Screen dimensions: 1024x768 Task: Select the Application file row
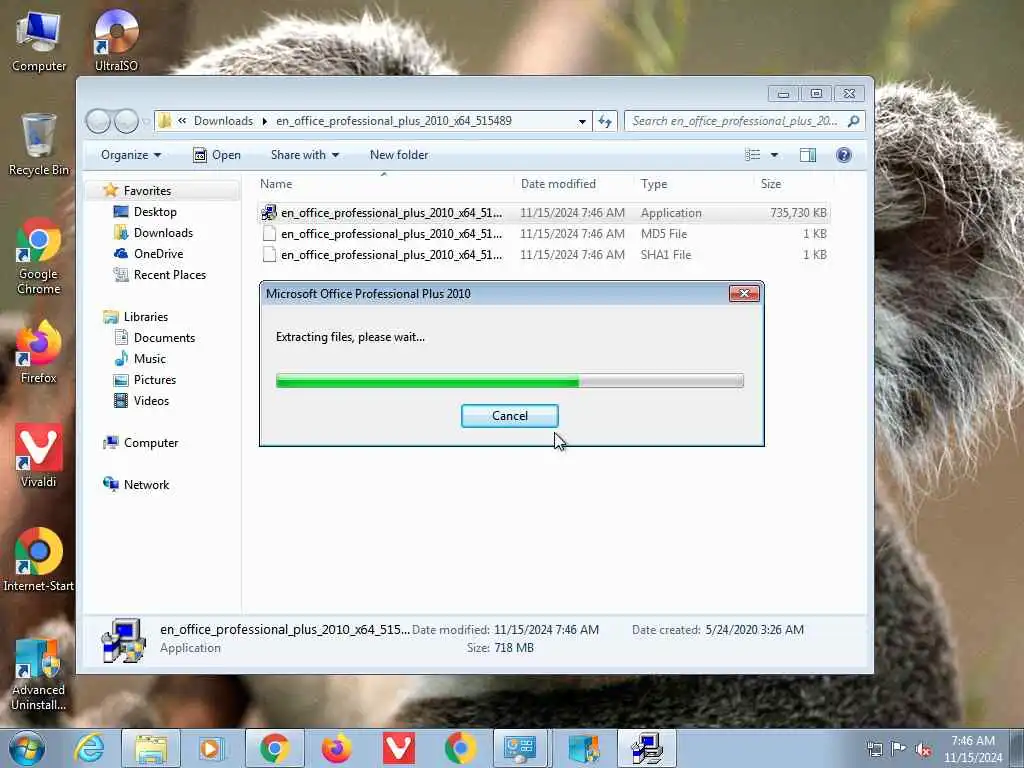pos(544,213)
